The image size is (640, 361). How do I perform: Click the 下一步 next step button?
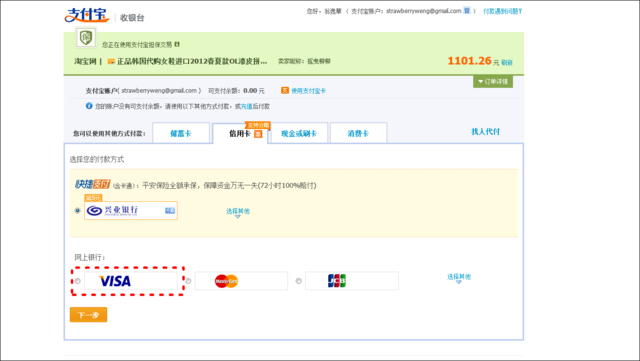(89, 315)
